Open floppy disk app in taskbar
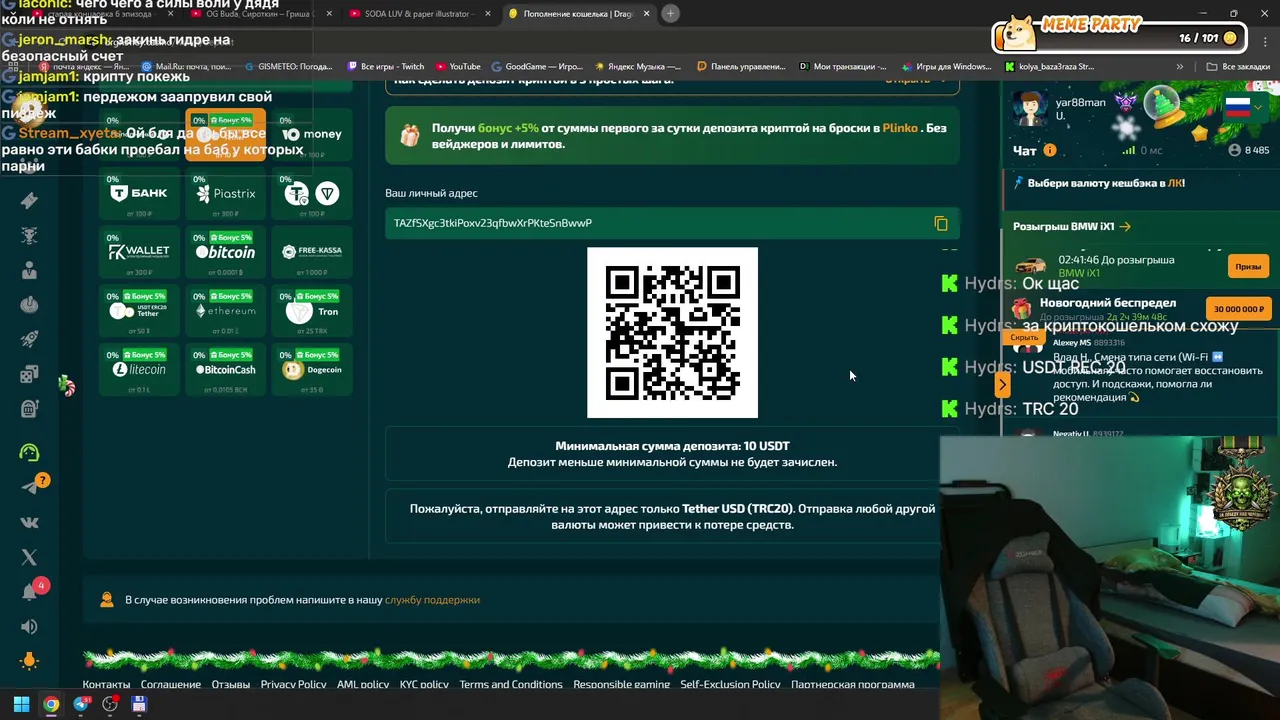This screenshot has width=1280, height=720. [x=139, y=704]
